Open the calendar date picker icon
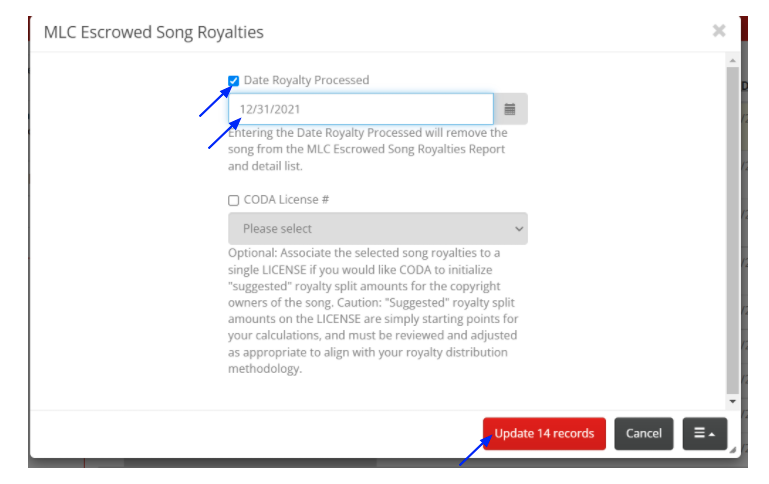Image resolution: width=769 pixels, height=484 pixels. (x=510, y=109)
